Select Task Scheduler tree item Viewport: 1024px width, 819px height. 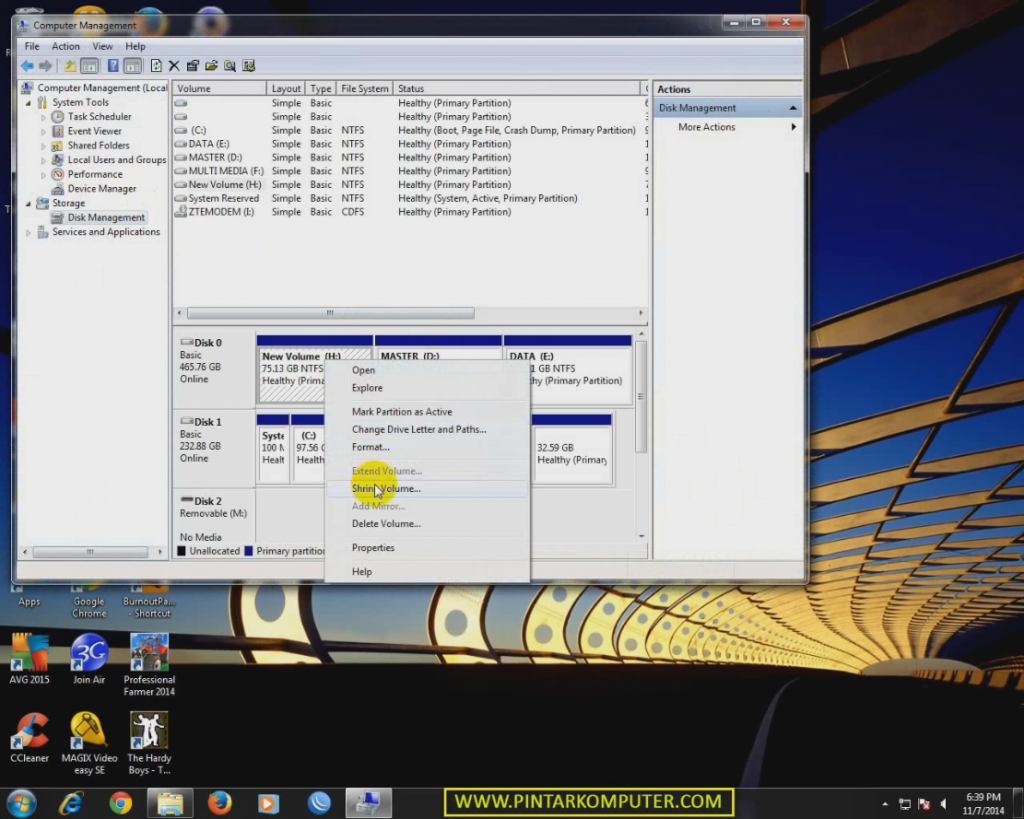tap(99, 117)
